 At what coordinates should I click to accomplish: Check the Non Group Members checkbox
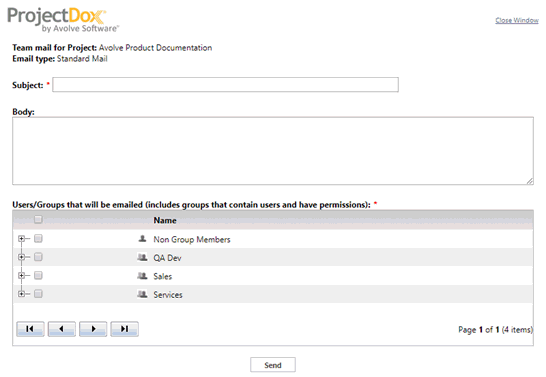point(38,238)
